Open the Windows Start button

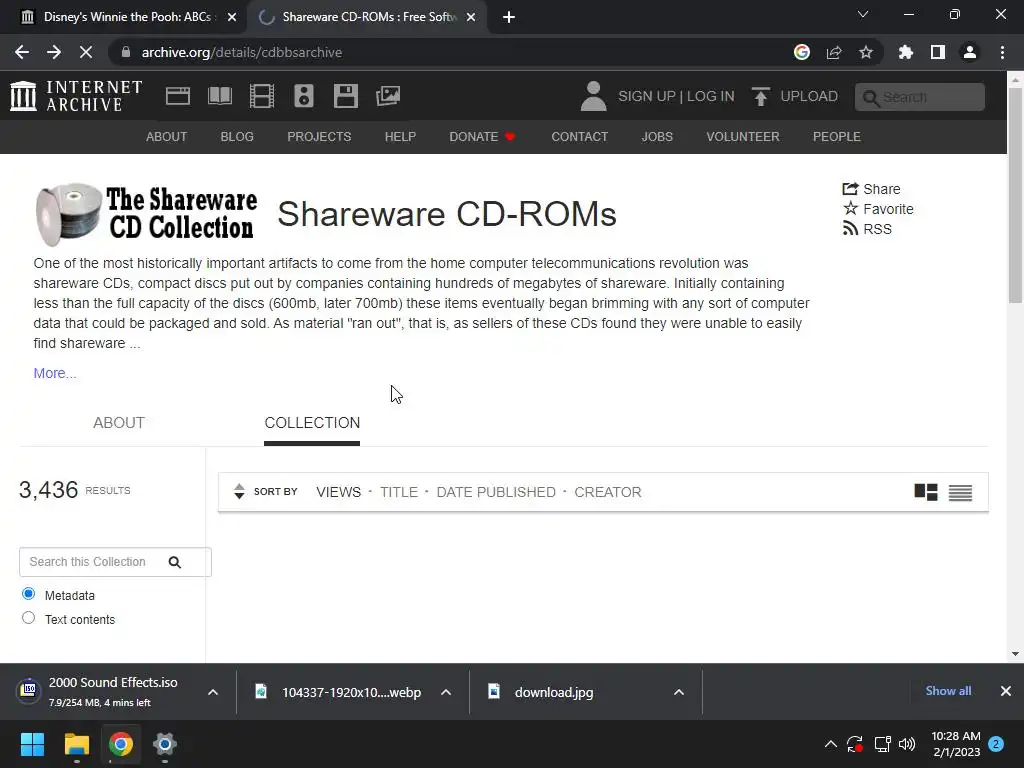click(x=32, y=744)
